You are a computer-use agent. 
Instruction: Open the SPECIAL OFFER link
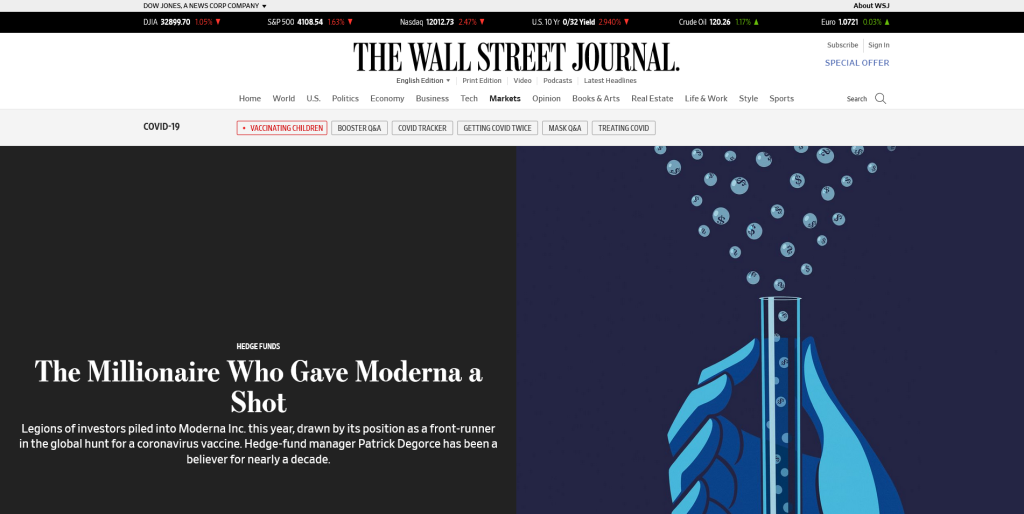[x=857, y=63]
